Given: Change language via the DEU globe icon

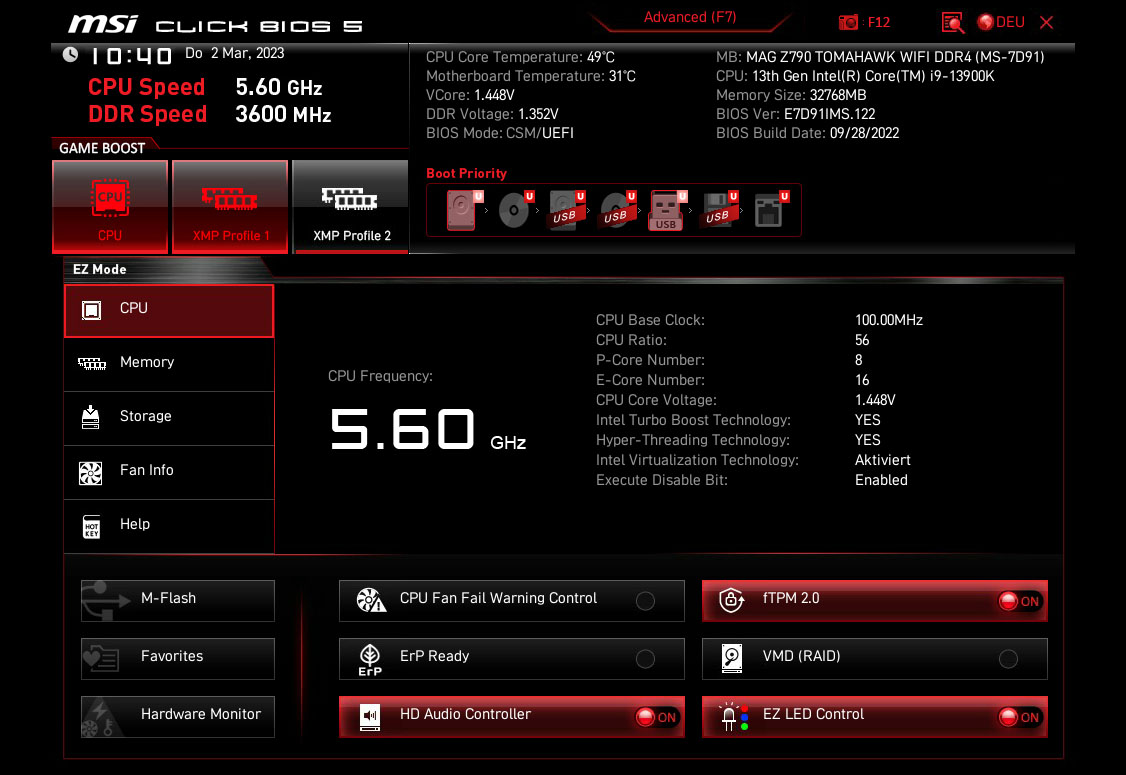Looking at the screenshot, I should click(985, 22).
